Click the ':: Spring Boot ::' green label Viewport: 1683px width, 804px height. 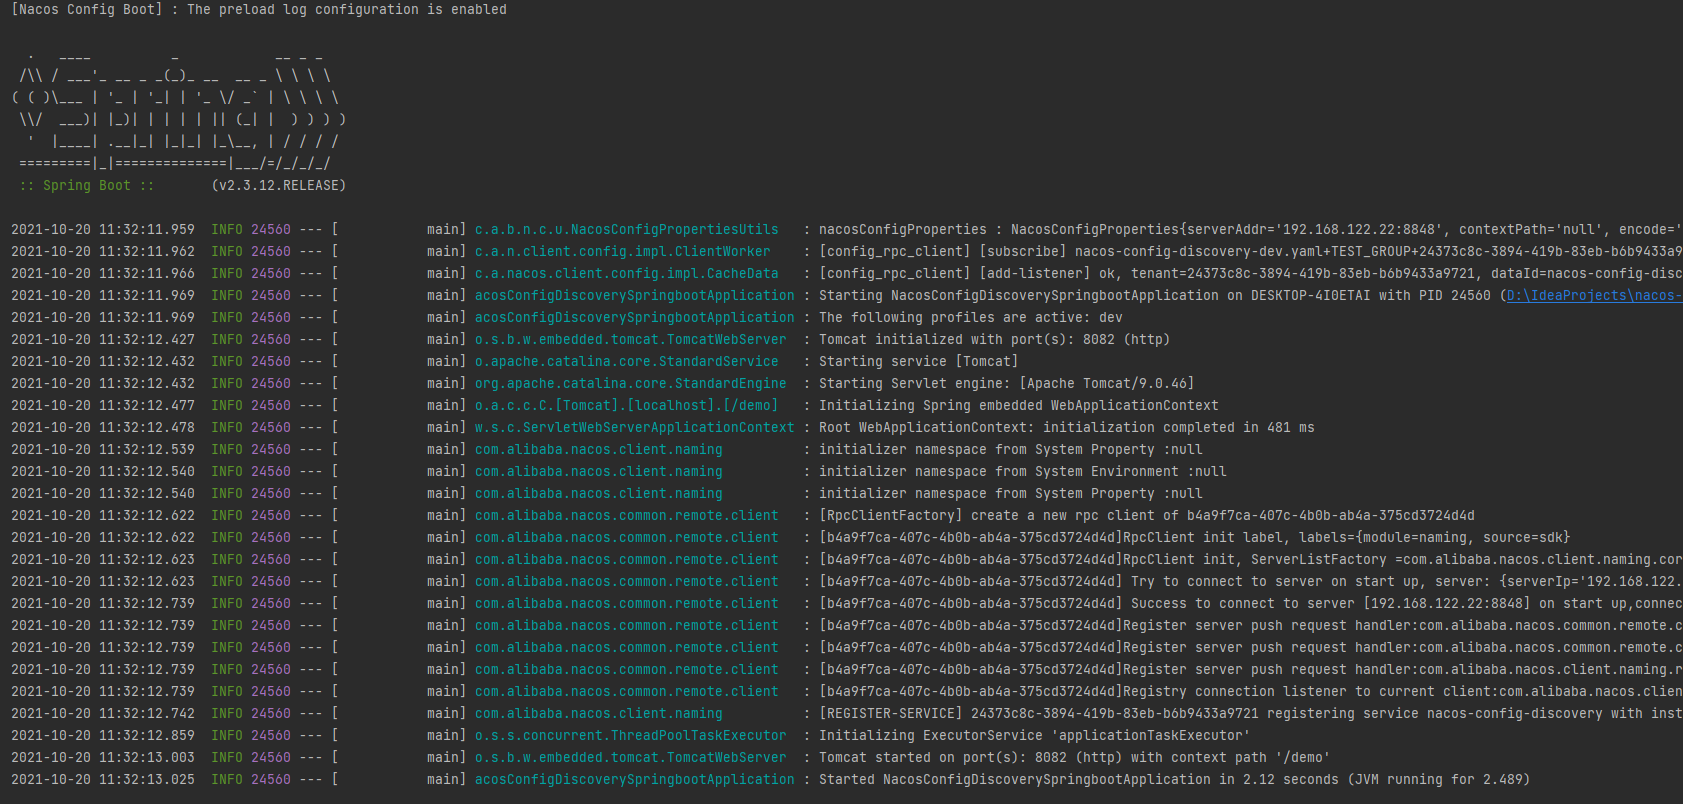pos(87,185)
